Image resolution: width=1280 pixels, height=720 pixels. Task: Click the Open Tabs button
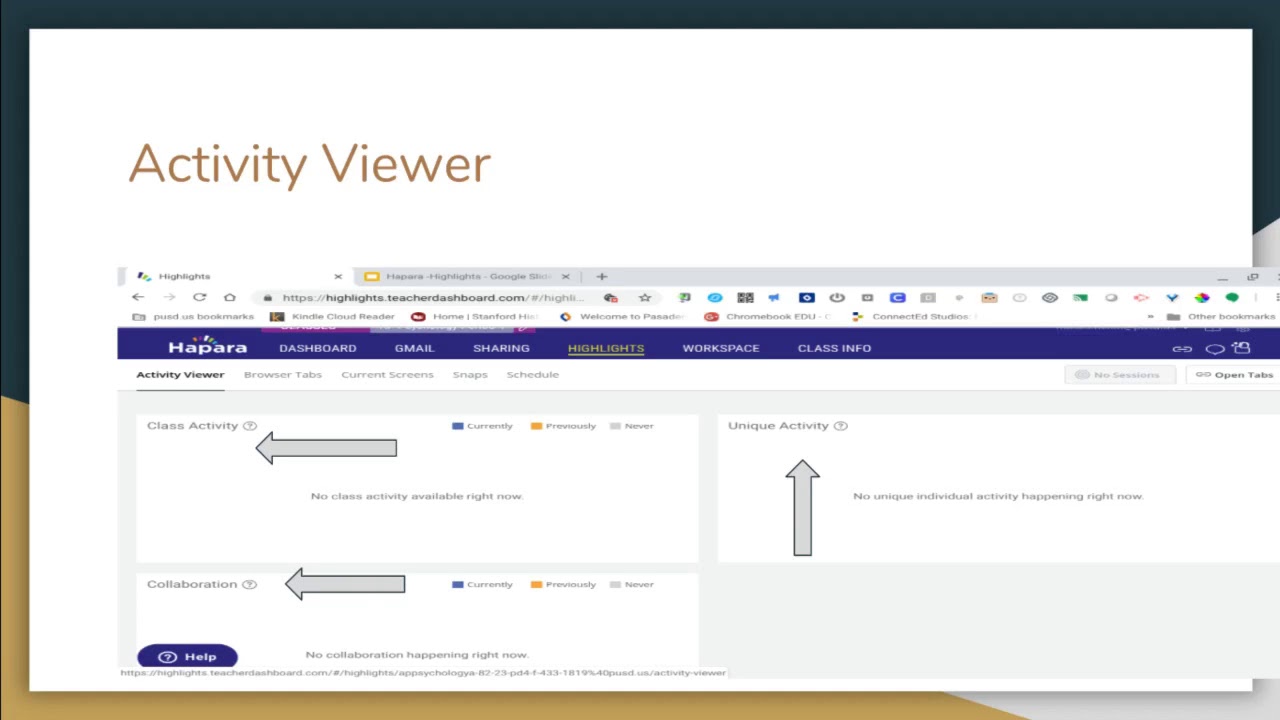tap(1234, 375)
